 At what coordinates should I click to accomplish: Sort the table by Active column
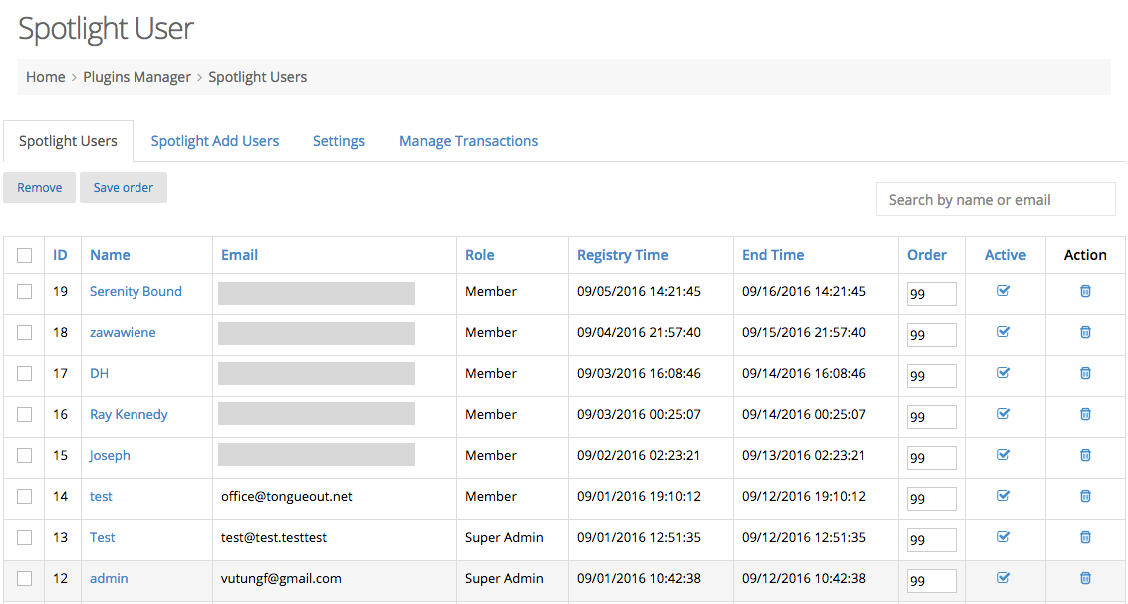[1006, 255]
